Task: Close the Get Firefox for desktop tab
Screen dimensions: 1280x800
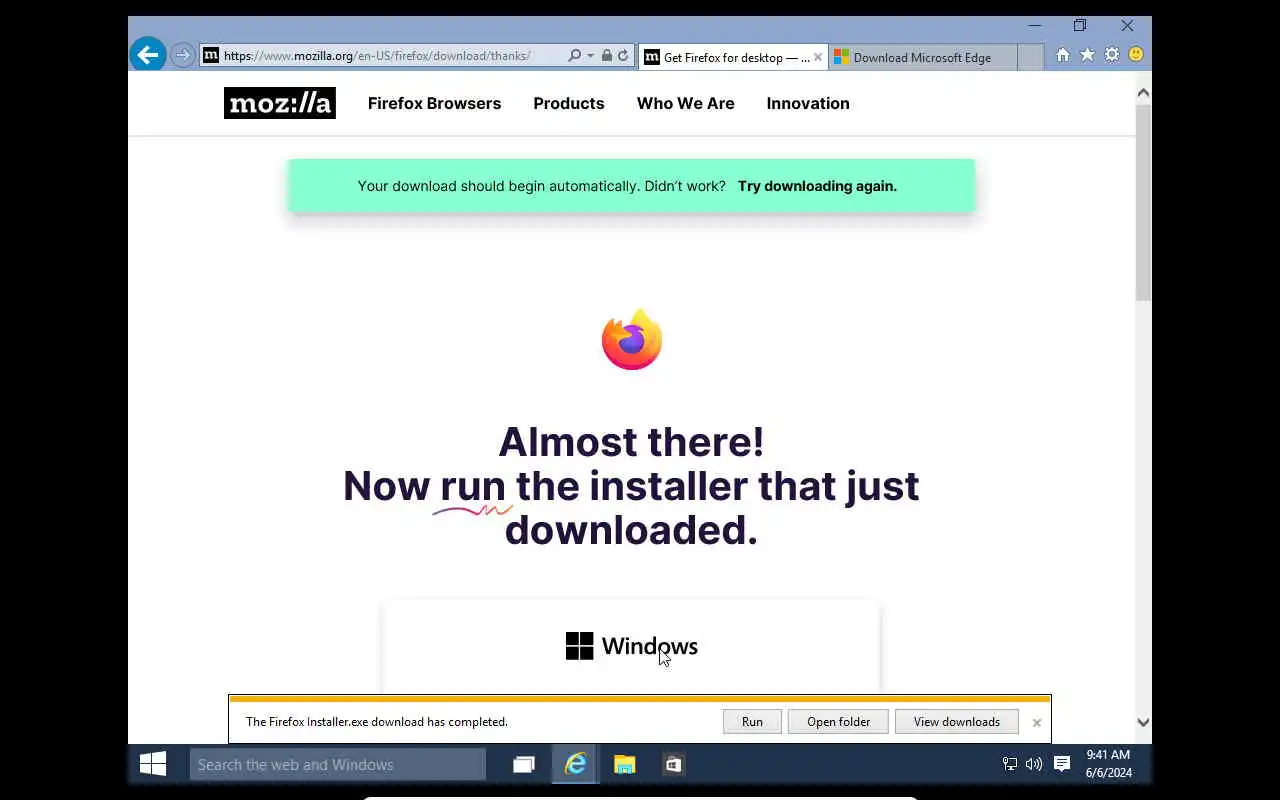Action: point(818,57)
